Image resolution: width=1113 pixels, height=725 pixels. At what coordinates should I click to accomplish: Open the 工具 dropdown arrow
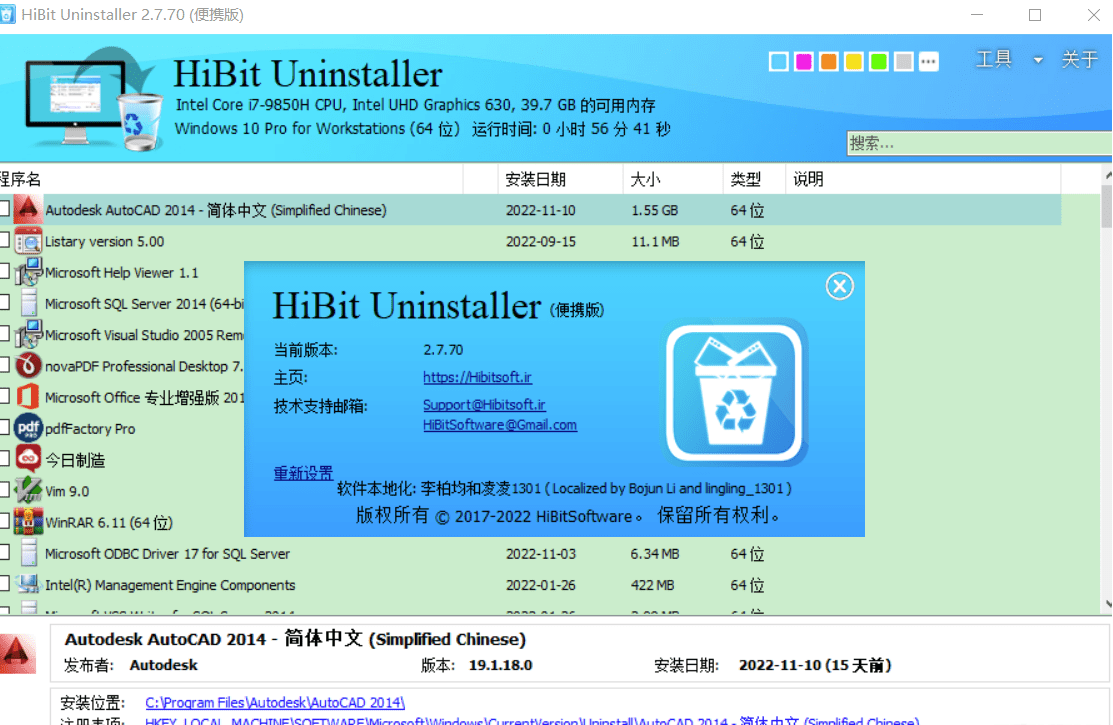pos(1038,60)
